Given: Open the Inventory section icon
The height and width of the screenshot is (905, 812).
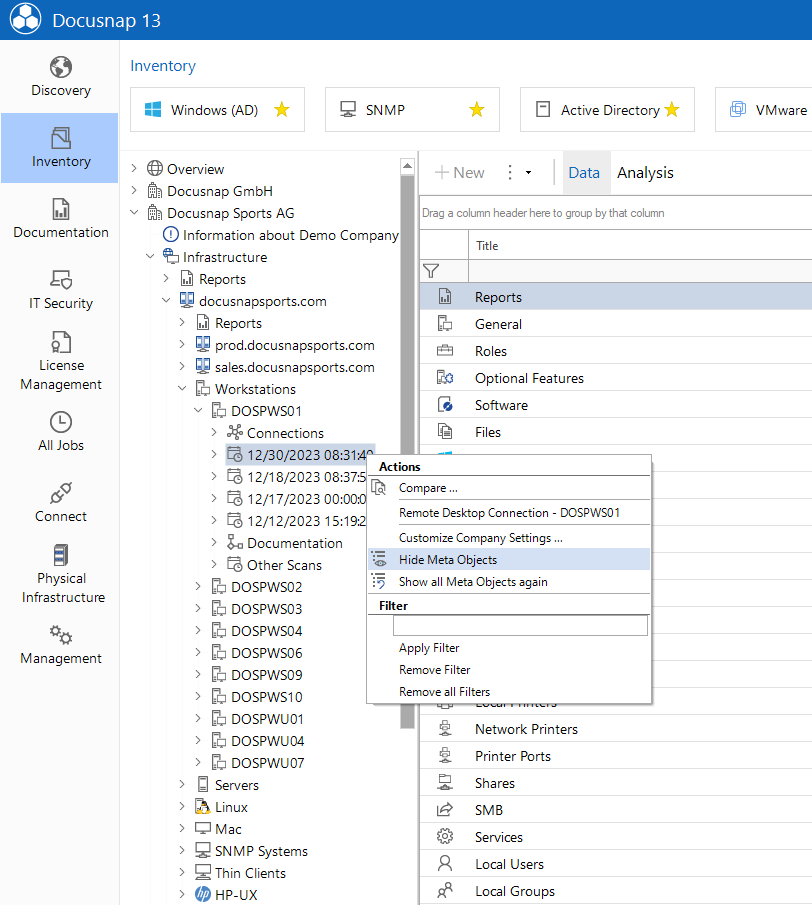Looking at the screenshot, I should pos(61,138).
